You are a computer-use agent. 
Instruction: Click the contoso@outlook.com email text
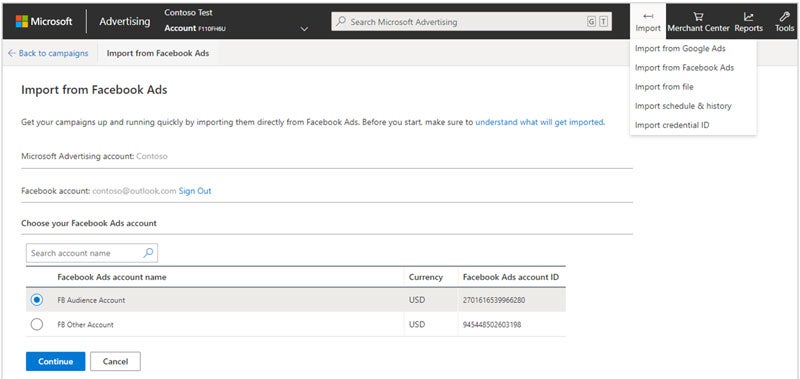tap(134, 191)
